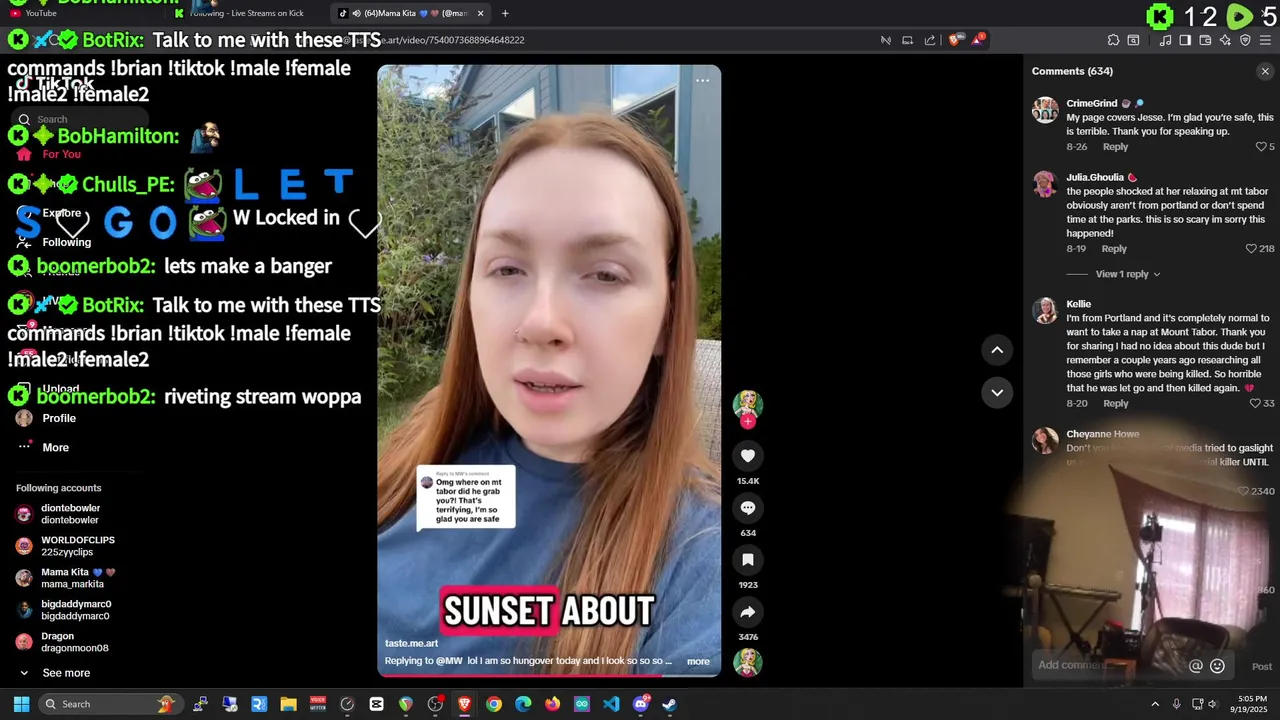1280x720 pixels.
Task: Open Brave VPN shield icon
Action: pos(1245,40)
